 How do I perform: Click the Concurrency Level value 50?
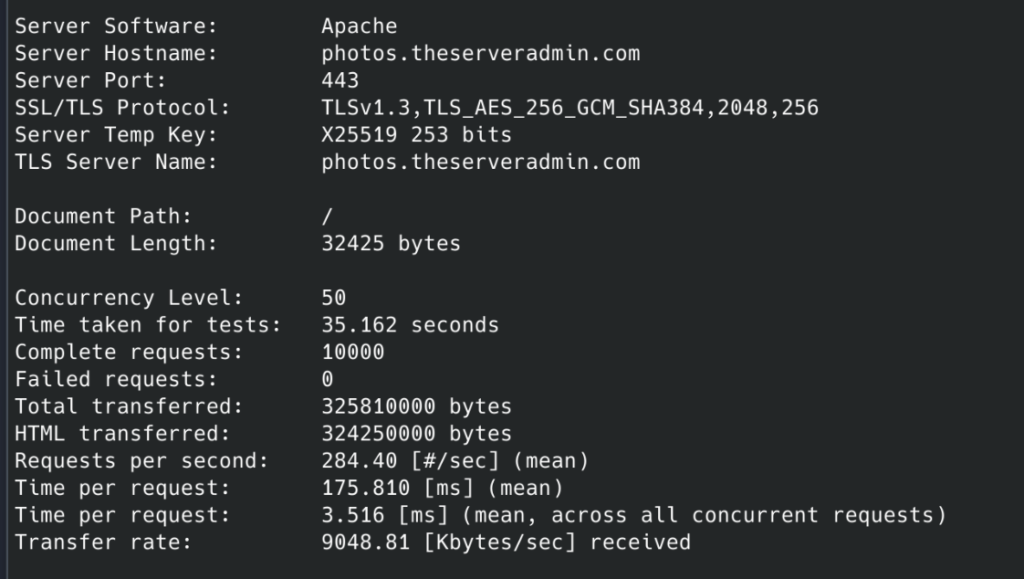pos(334,298)
